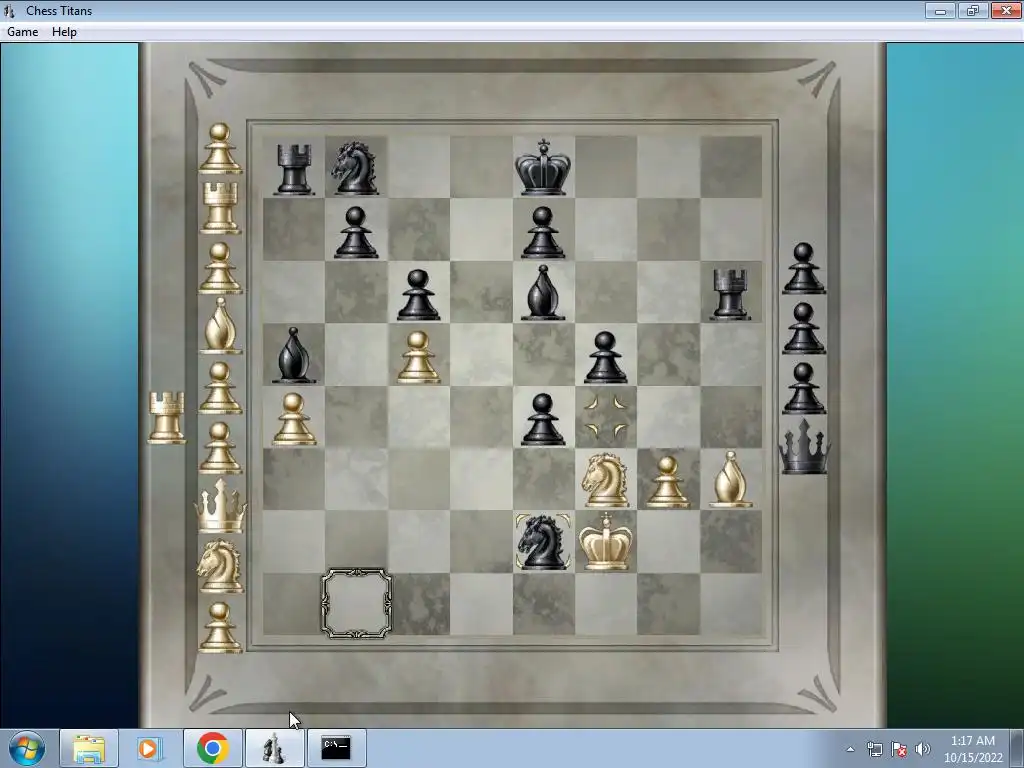Select the black rook on h6
The width and height of the screenshot is (1024, 768).
(730, 294)
